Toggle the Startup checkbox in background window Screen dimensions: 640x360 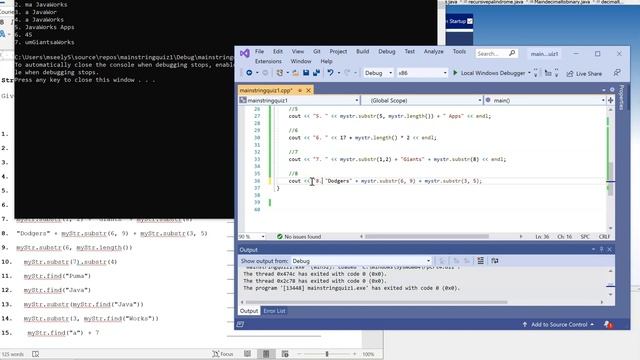click(470, 21)
